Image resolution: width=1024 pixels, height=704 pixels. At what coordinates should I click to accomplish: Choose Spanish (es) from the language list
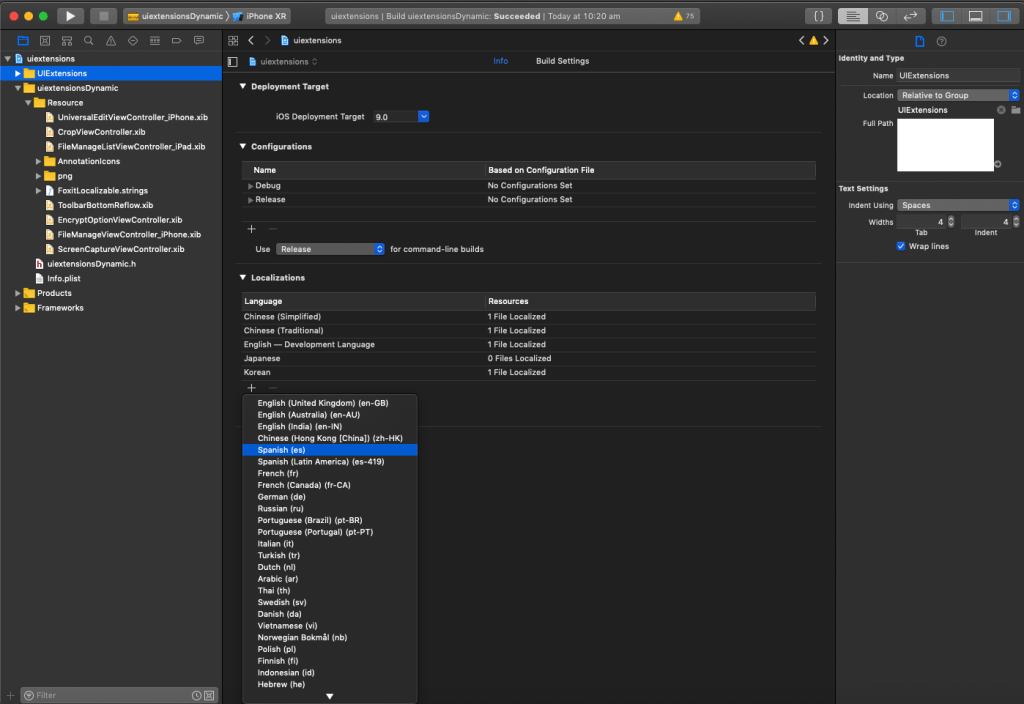(x=330, y=450)
